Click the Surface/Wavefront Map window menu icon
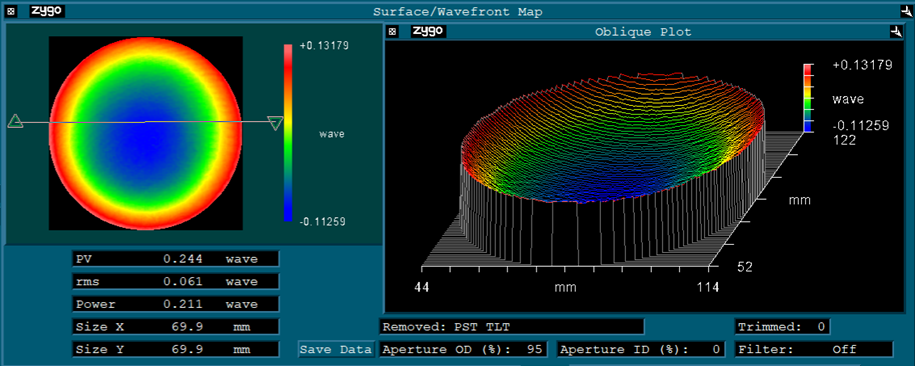The image size is (915, 366). click(x=12, y=12)
